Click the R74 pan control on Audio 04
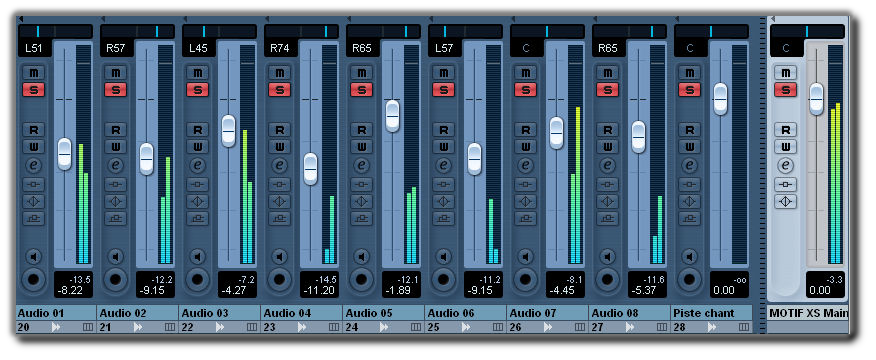The width and height of the screenshot is (876, 360). coord(280,49)
